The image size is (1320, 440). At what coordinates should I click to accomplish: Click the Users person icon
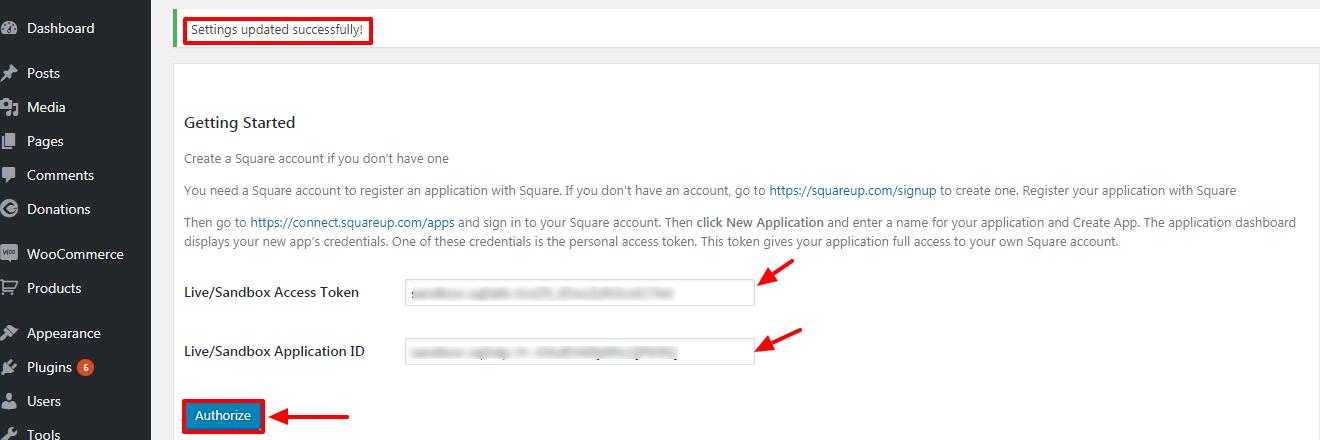9,401
